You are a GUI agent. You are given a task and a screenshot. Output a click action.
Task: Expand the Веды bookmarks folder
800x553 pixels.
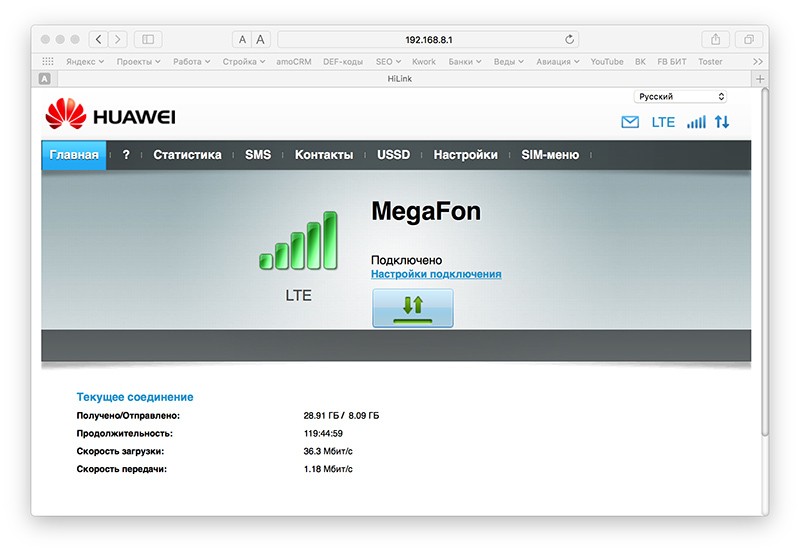[509, 61]
